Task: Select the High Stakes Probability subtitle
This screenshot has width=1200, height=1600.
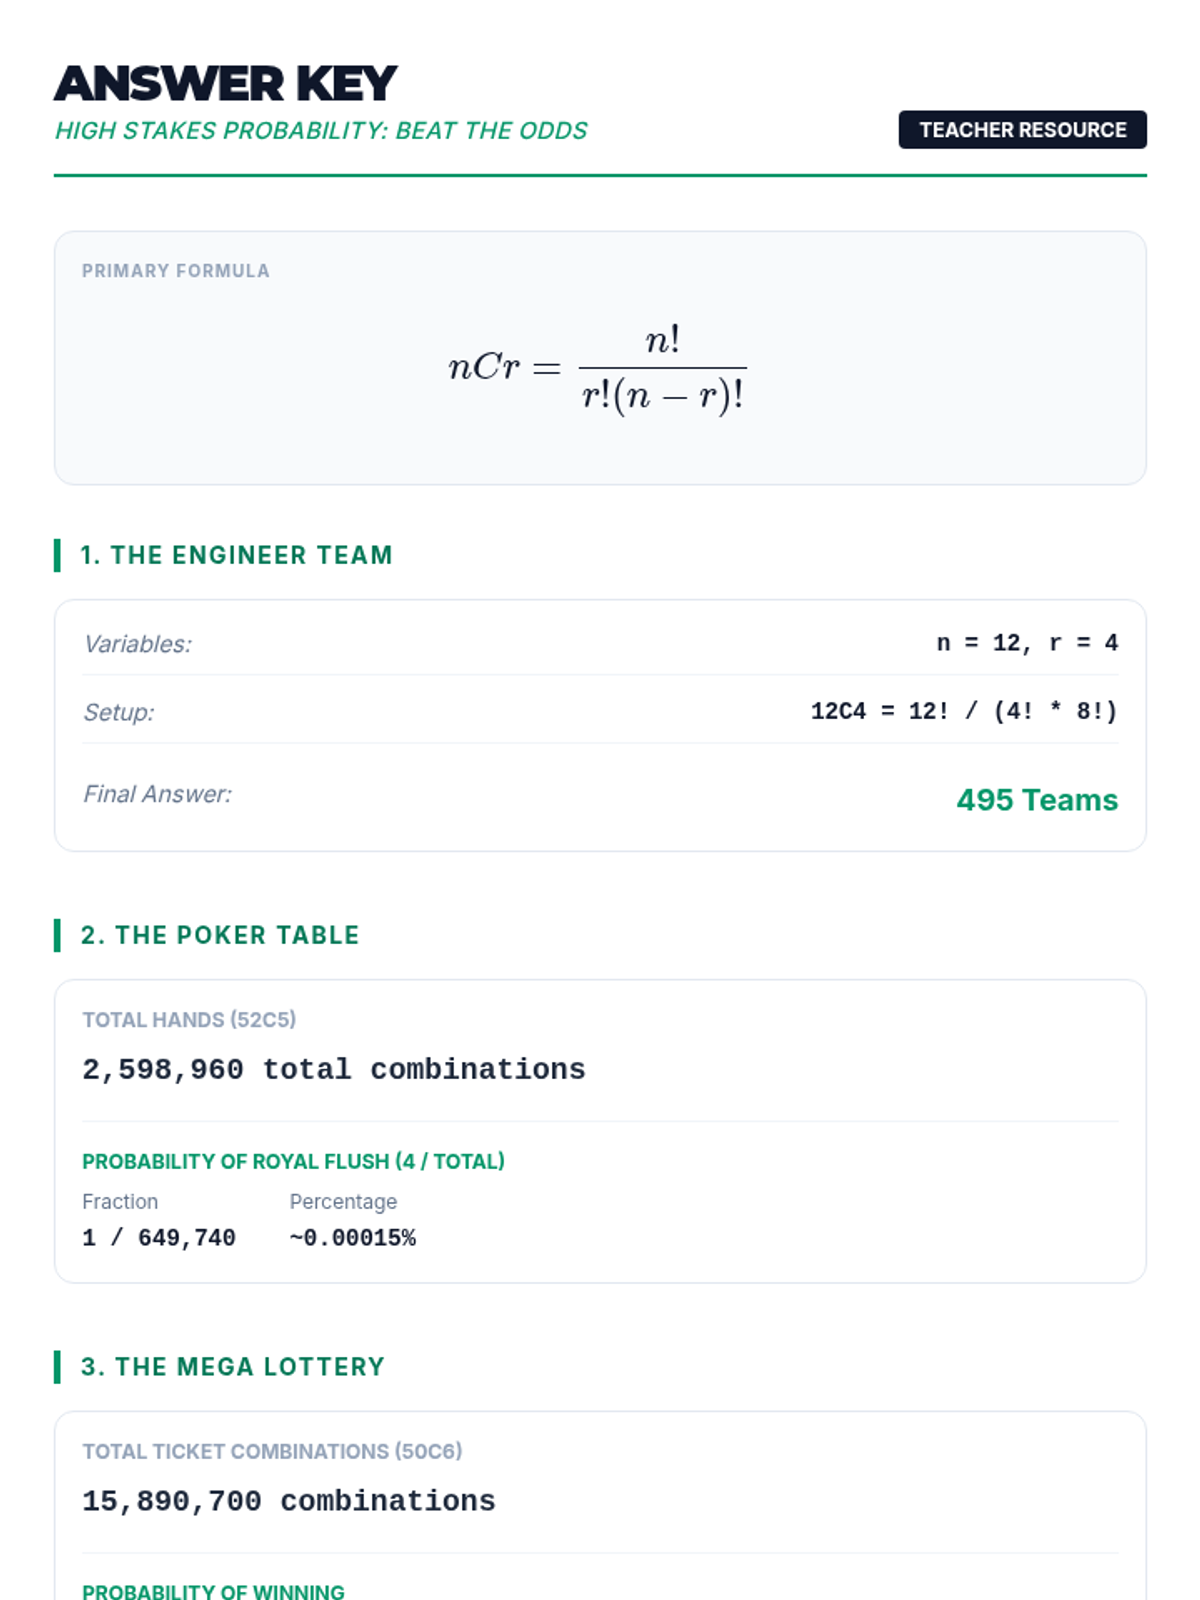Action: point(321,131)
